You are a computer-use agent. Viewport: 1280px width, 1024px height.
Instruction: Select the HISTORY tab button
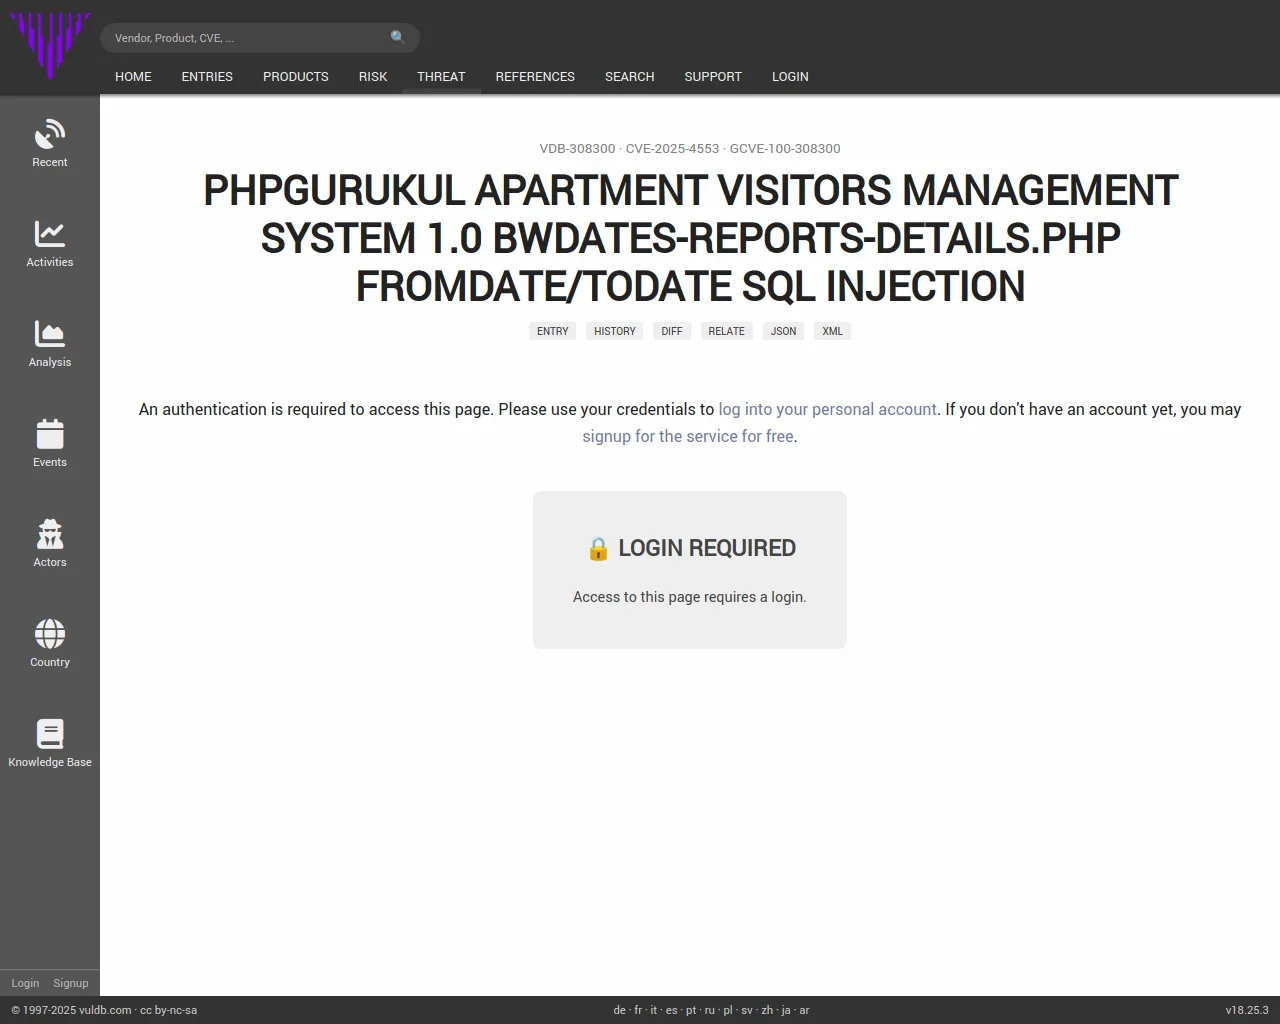pos(615,331)
